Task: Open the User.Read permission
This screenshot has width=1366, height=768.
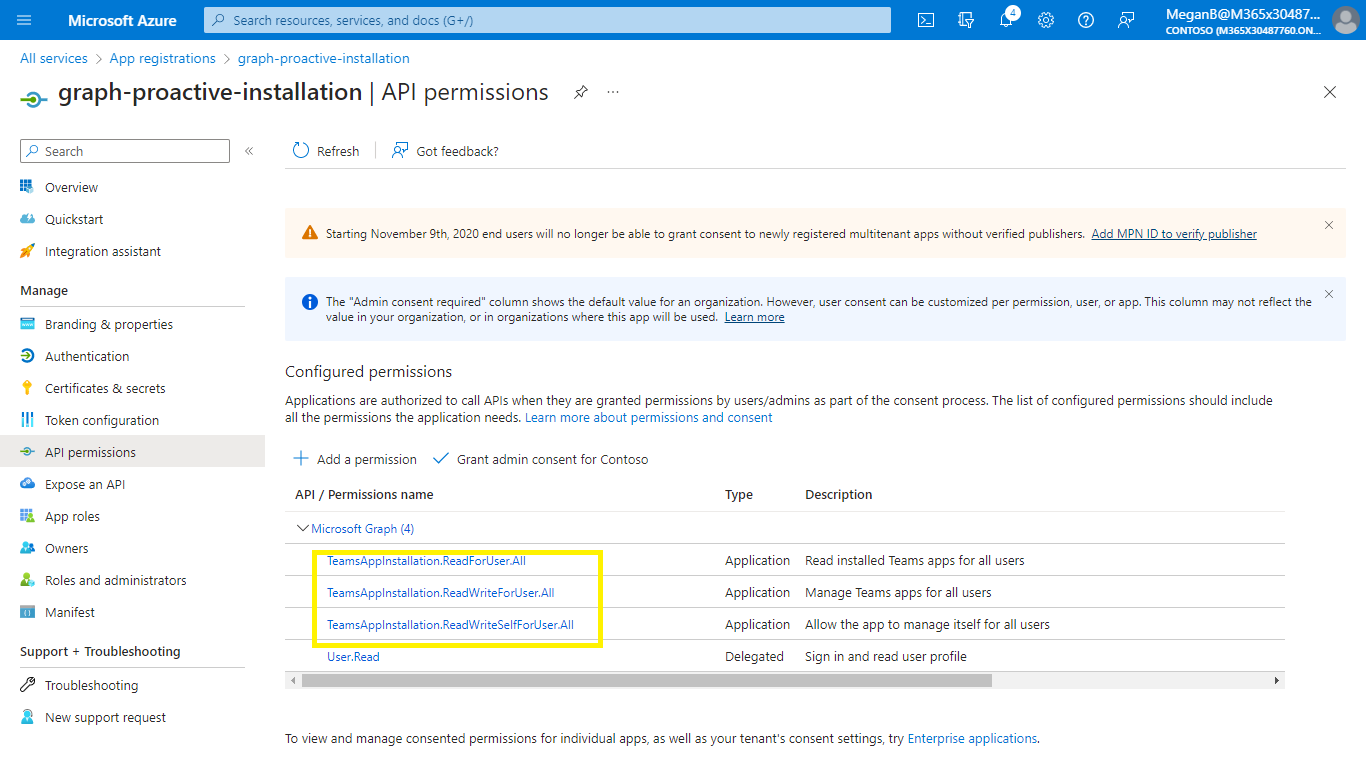Action: 353,656
